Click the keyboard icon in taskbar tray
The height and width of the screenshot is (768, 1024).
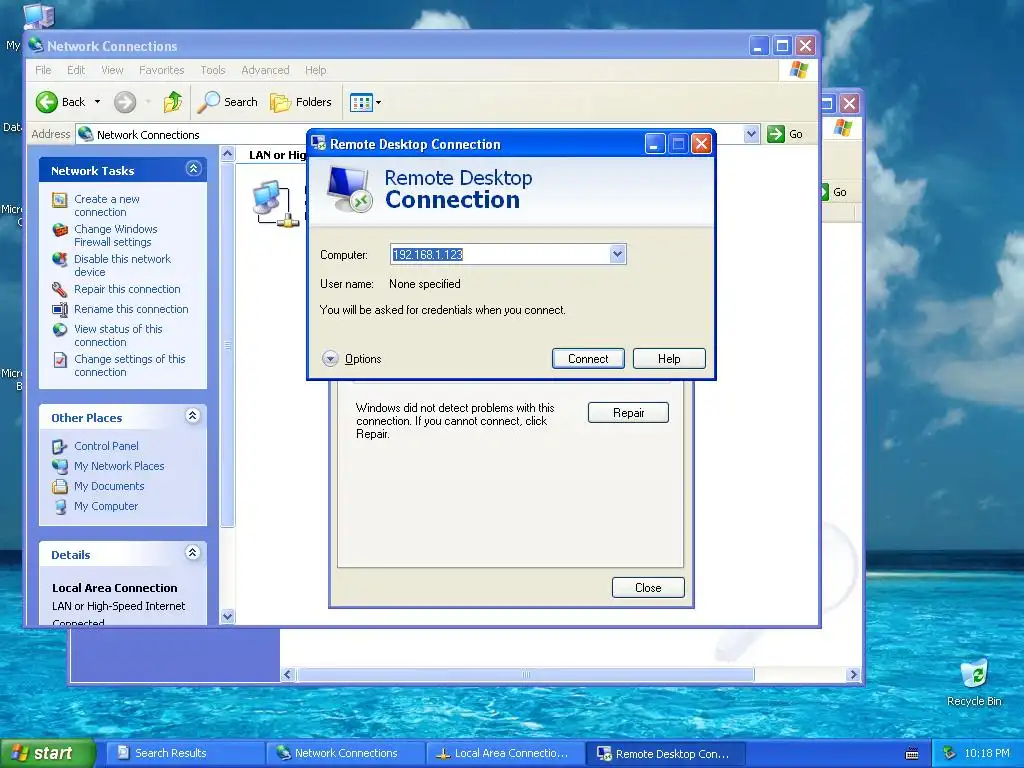[912, 754]
